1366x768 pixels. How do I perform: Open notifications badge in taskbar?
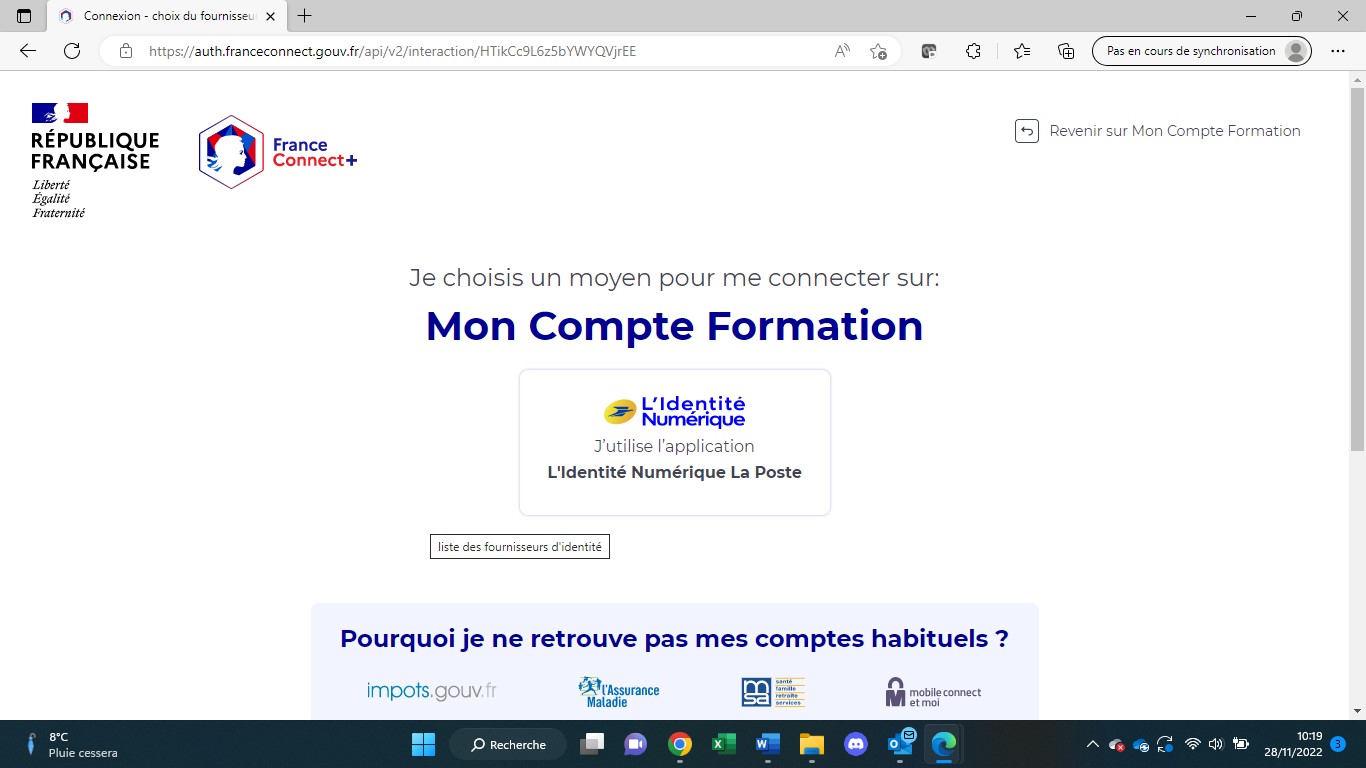pos(1337,744)
